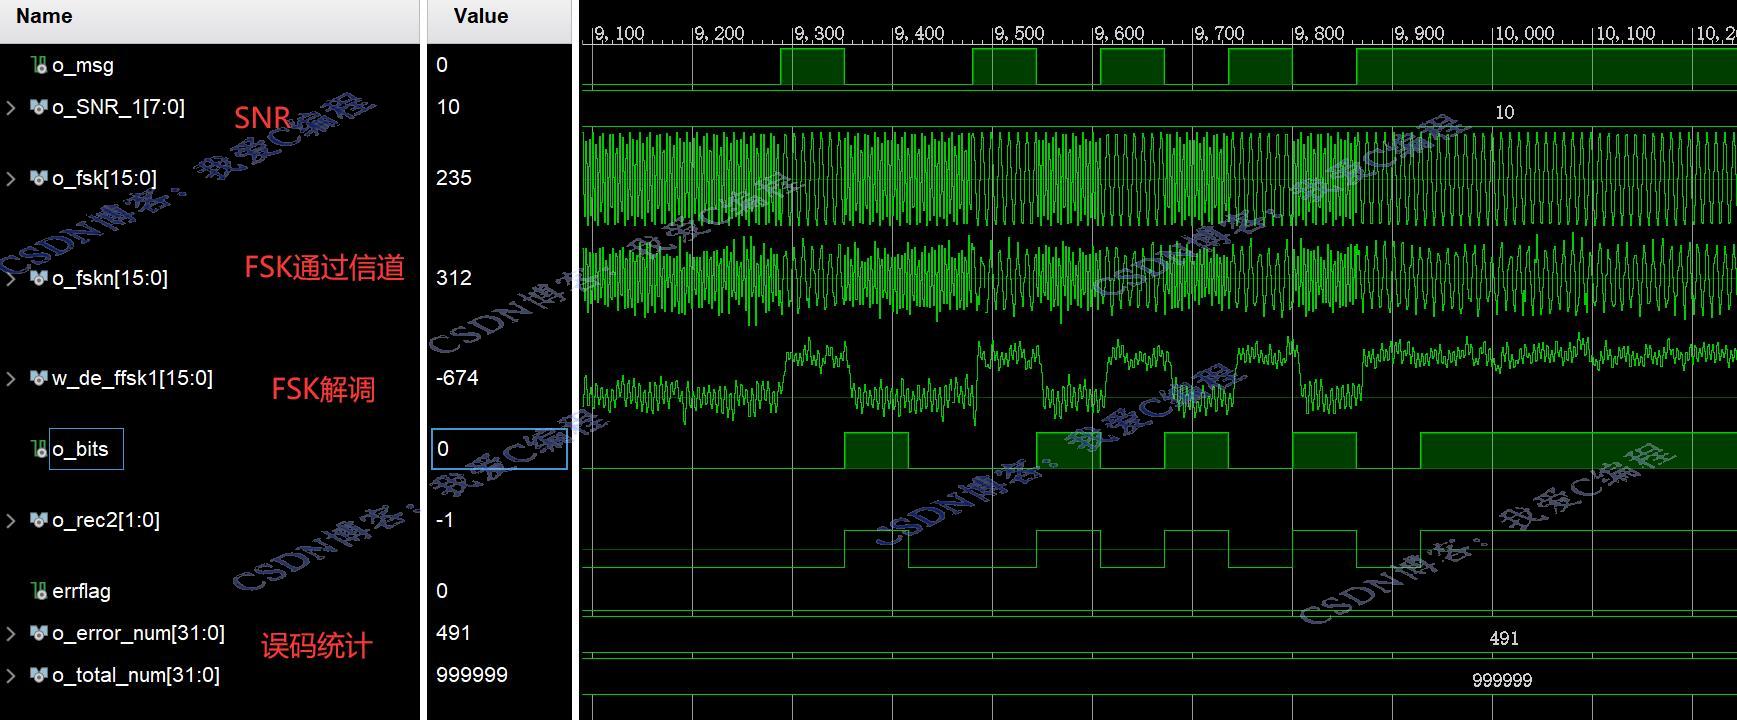Click the o_fsk bus icon

pyautogui.click(x=39, y=178)
